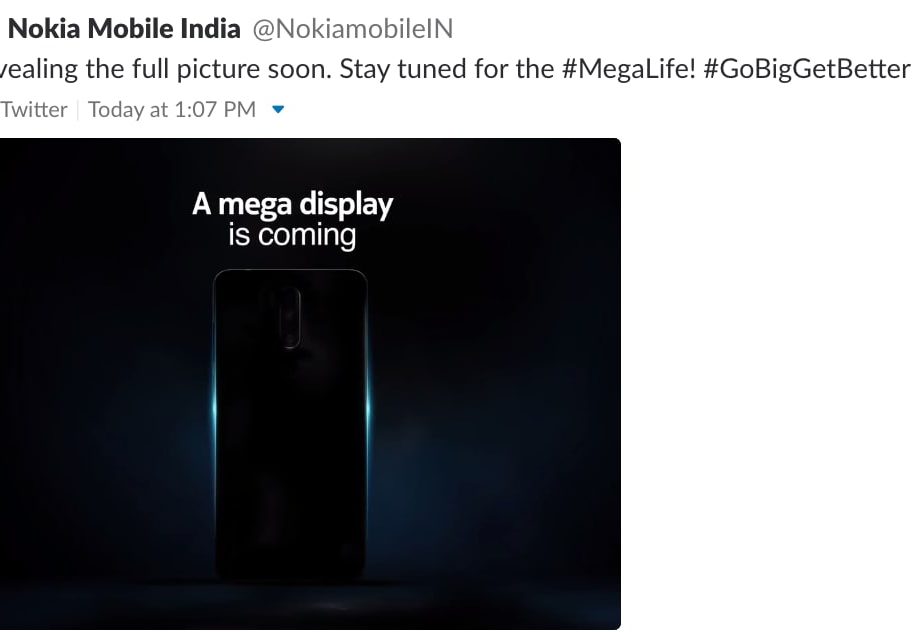Image resolution: width=912 pixels, height=632 pixels.
Task: Click the Twitter source label
Action: [34, 110]
